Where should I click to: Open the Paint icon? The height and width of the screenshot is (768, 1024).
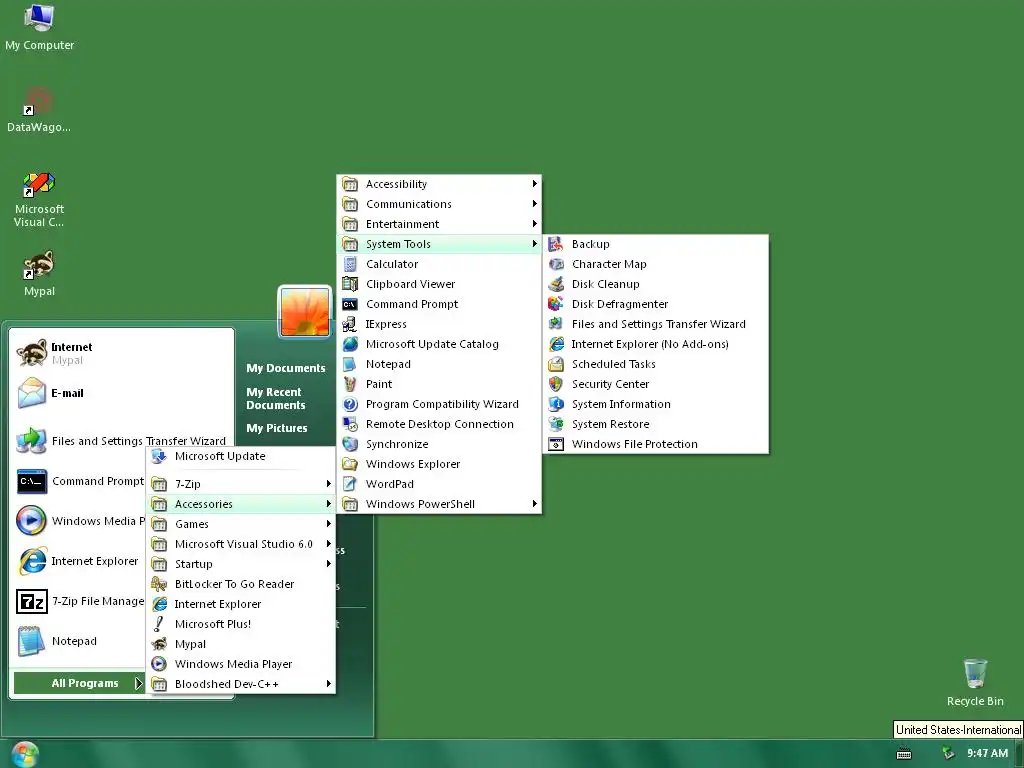pos(350,384)
